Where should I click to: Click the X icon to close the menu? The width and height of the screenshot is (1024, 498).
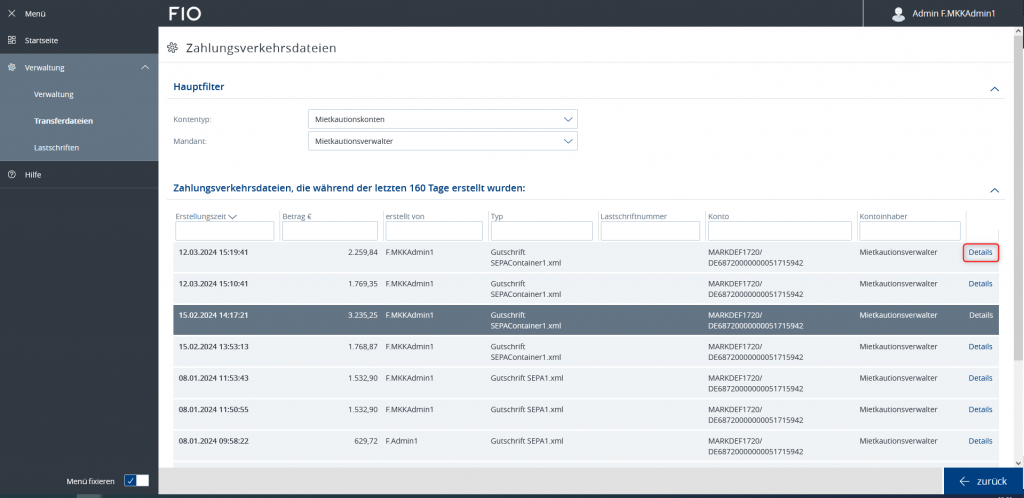pos(12,13)
